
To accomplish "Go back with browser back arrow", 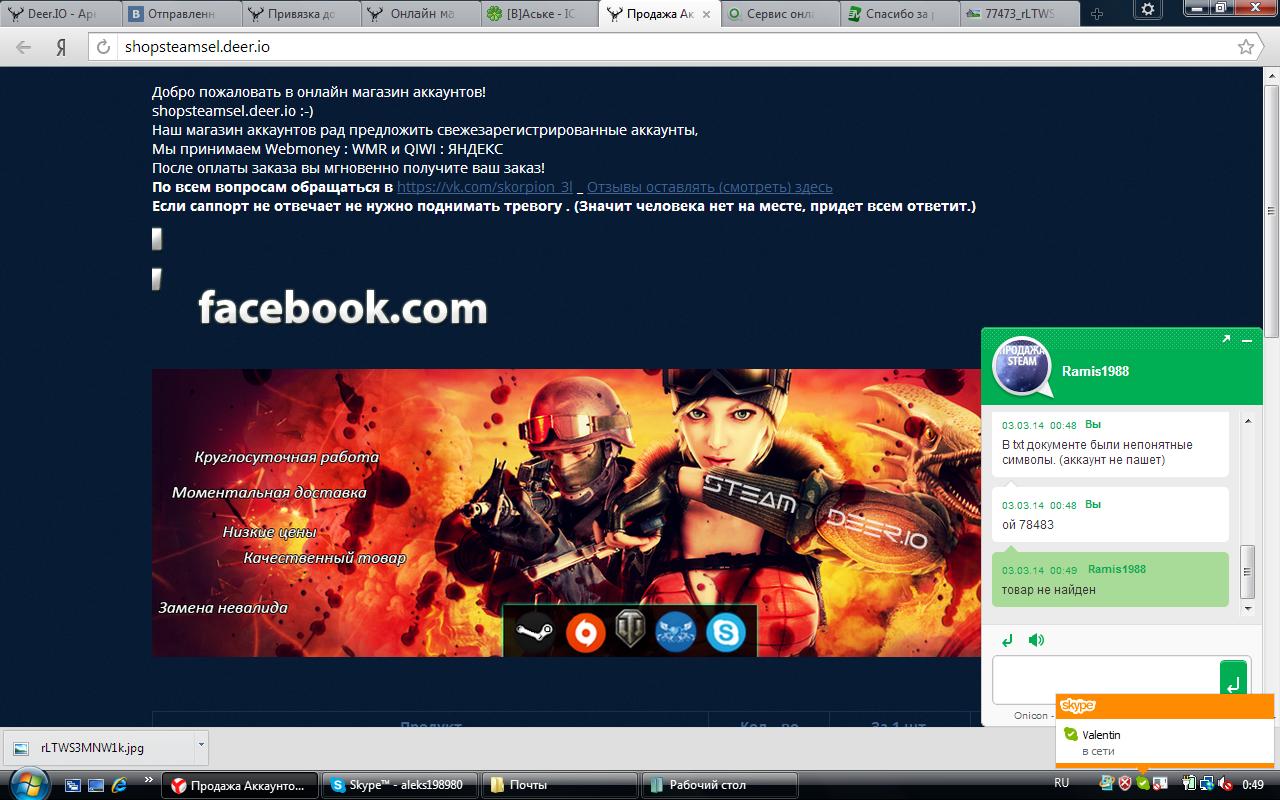I will (23, 47).
